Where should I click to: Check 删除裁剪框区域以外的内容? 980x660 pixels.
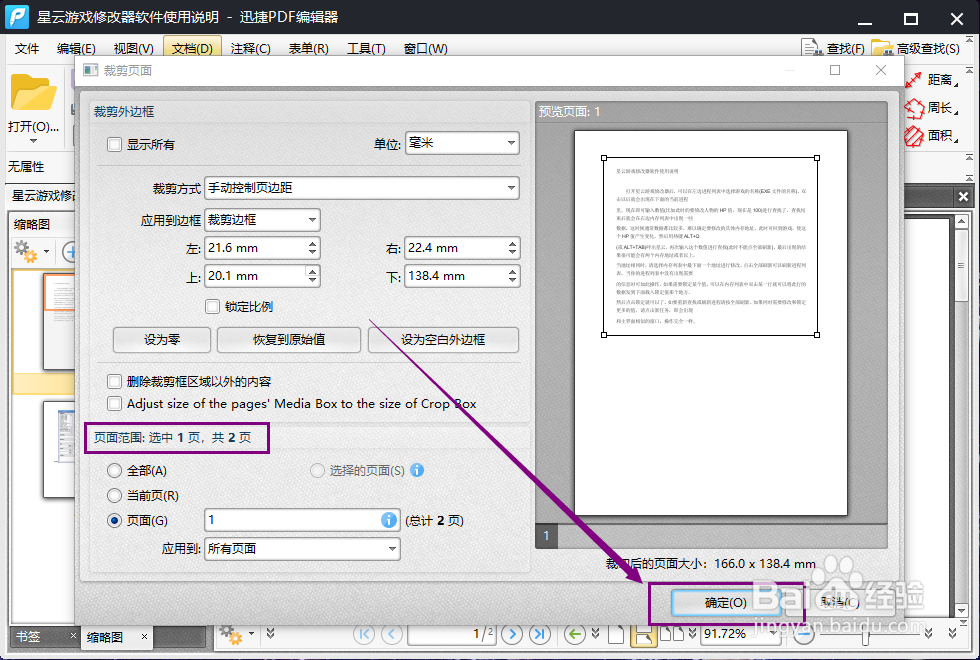[x=114, y=381]
